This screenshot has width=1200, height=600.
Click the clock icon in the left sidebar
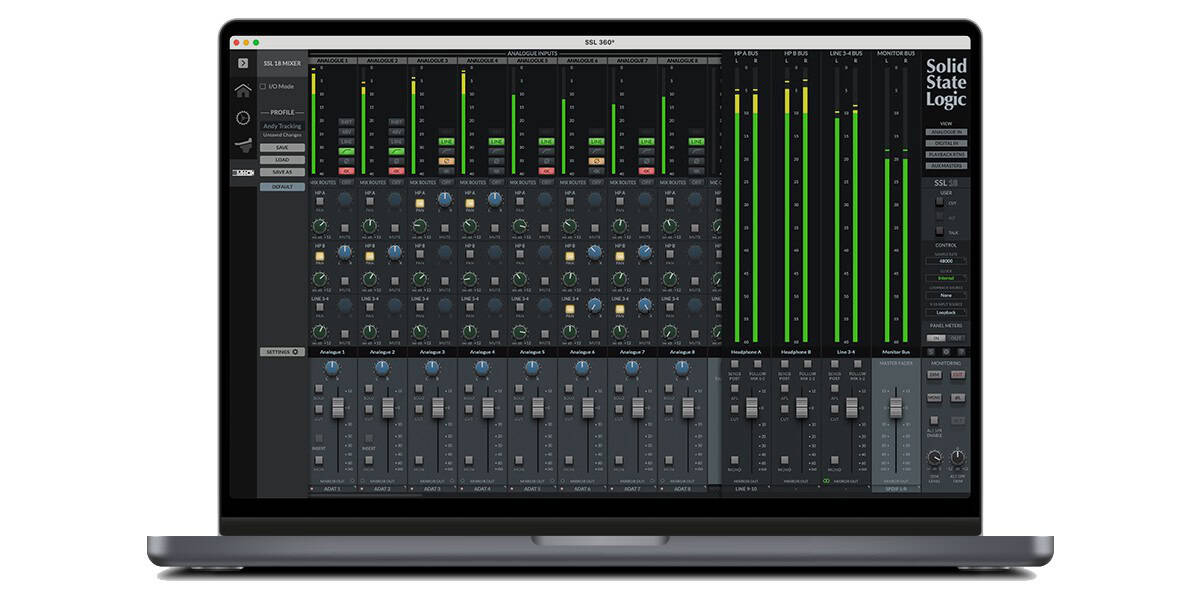243,118
